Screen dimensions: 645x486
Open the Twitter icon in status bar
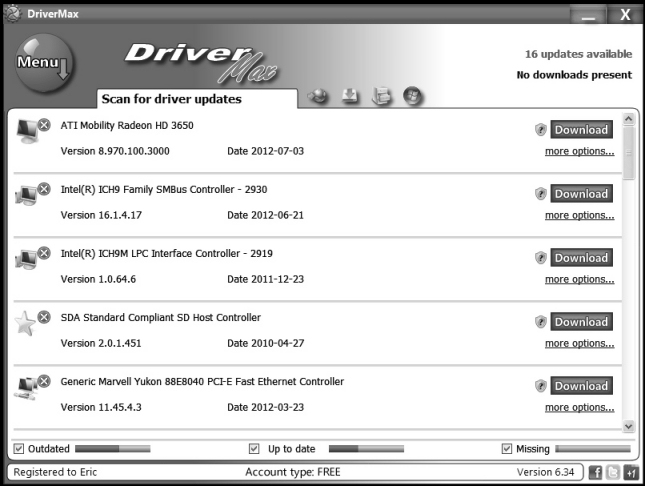(x=613, y=472)
